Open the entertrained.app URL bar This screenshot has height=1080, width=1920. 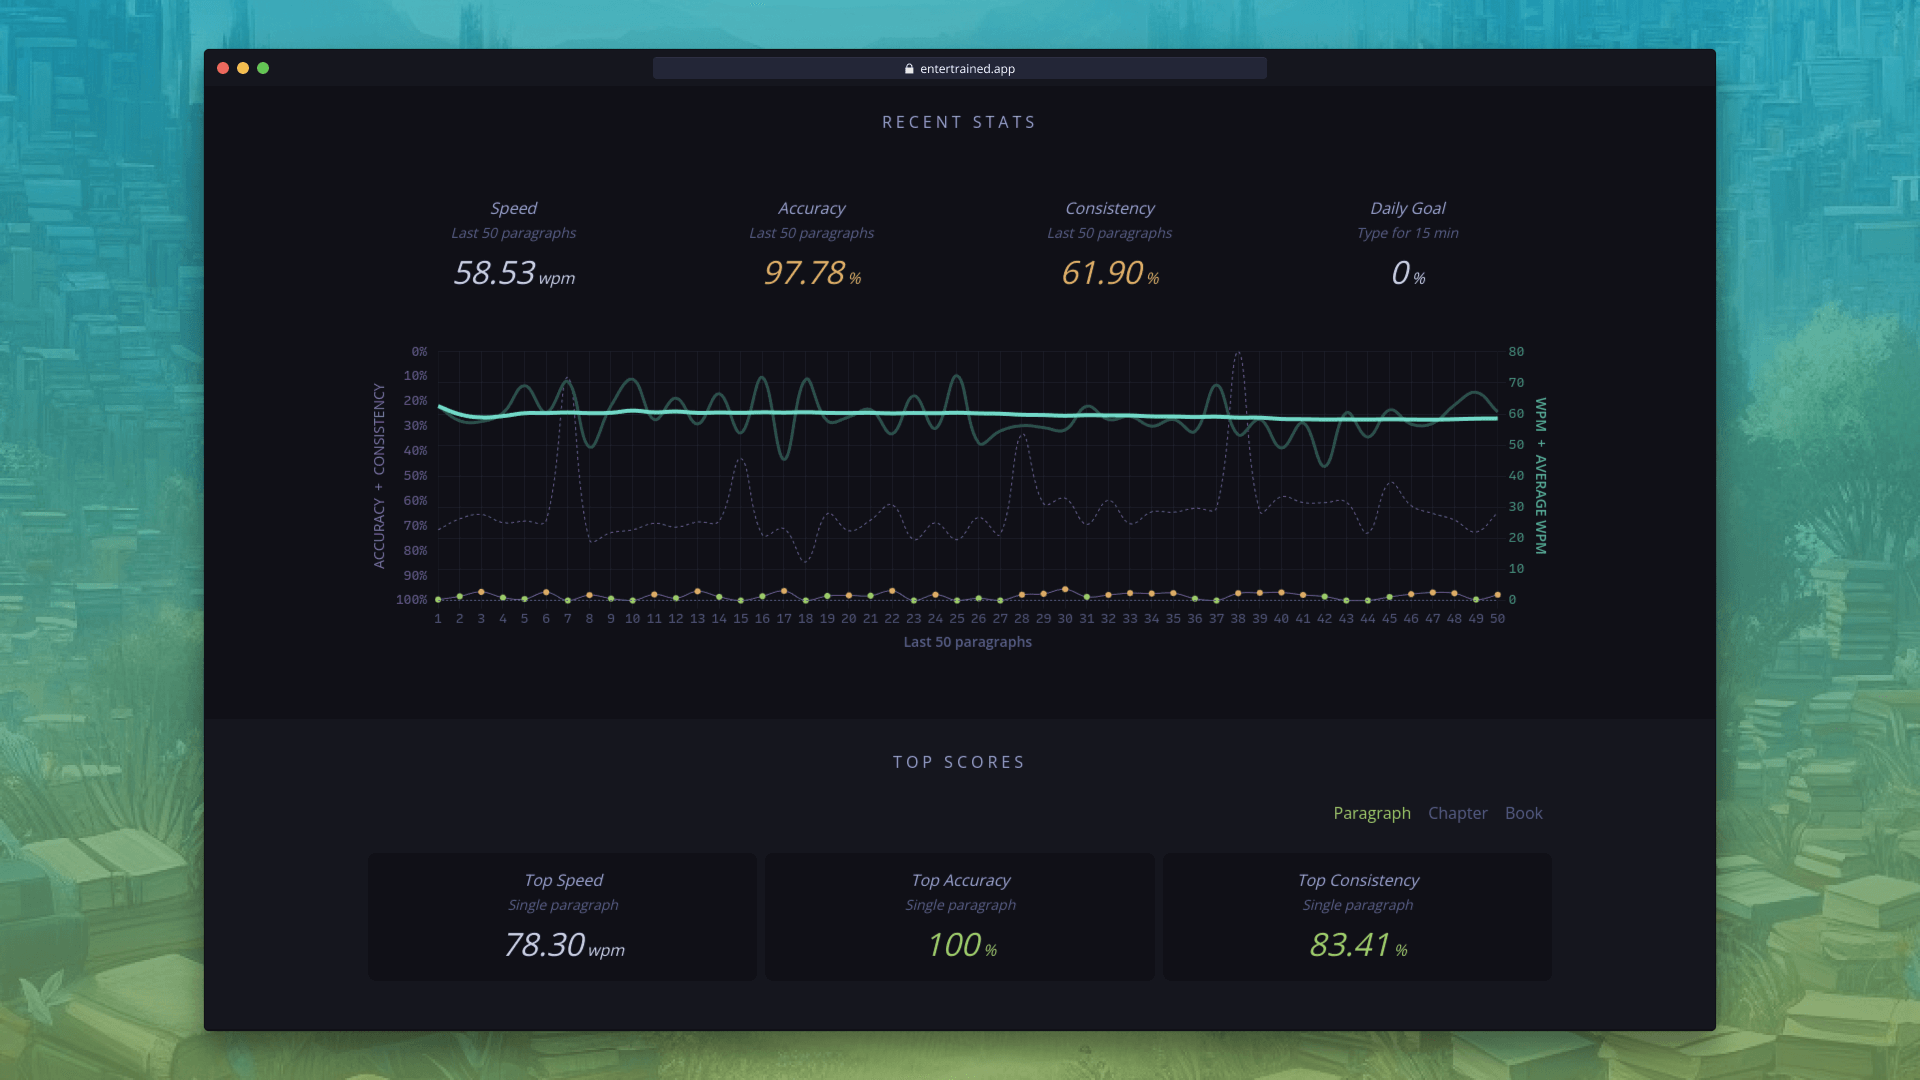960,67
